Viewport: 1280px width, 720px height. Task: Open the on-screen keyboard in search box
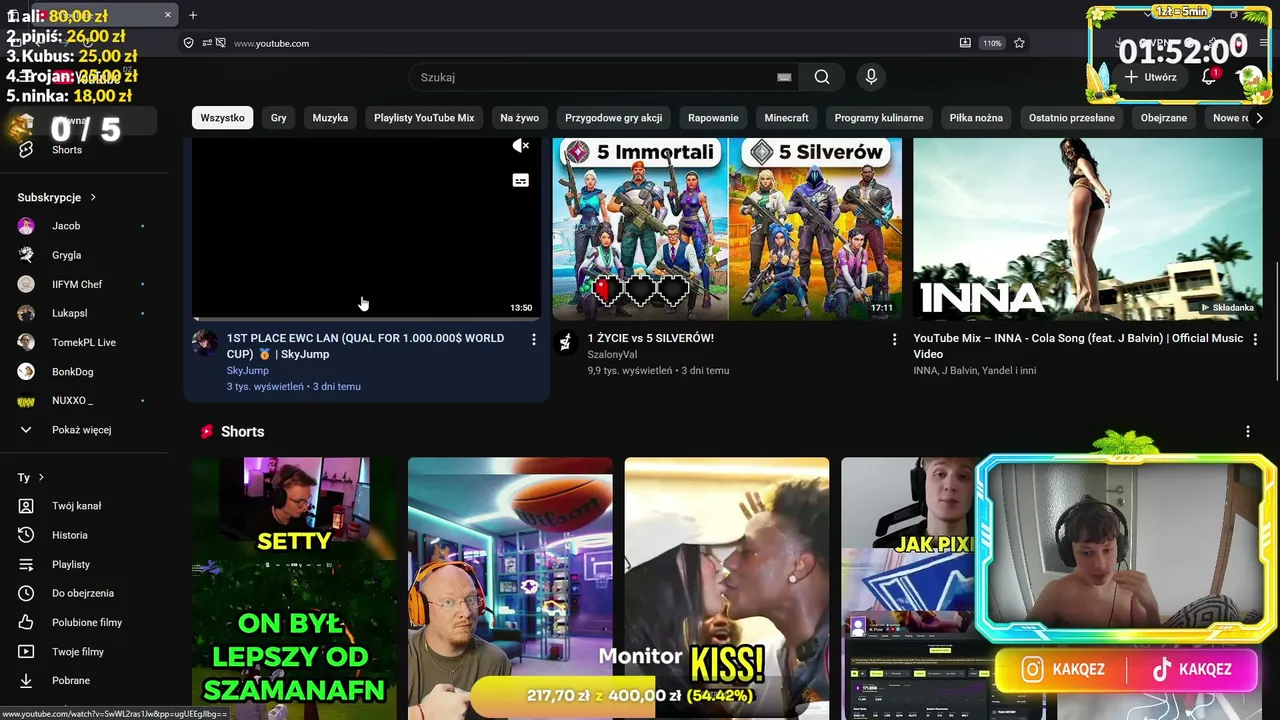pyautogui.click(x=784, y=77)
